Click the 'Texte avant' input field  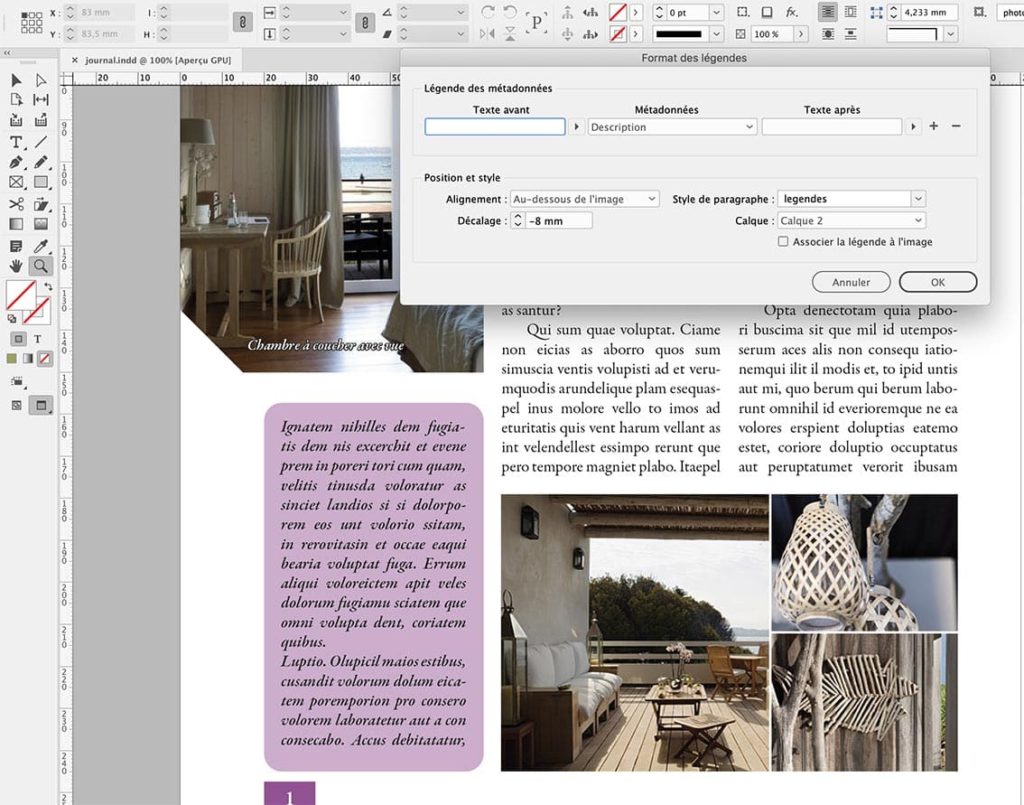coord(495,127)
